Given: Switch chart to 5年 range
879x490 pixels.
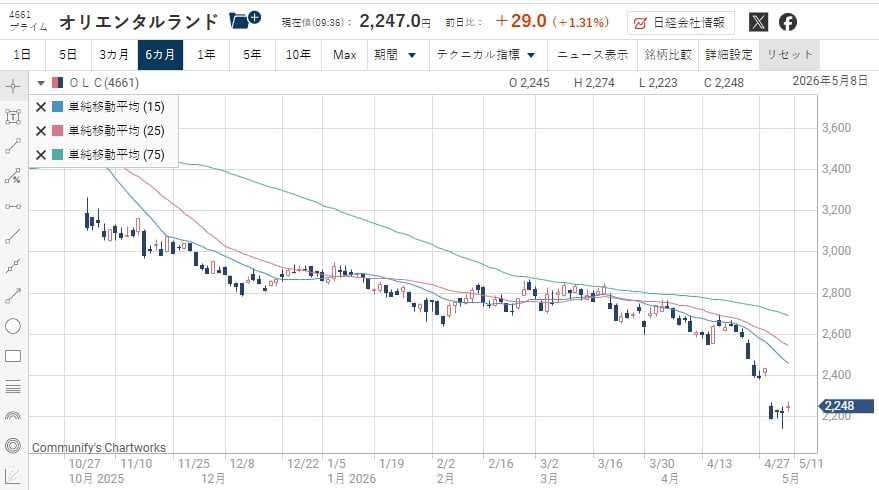Looking at the screenshot, I should click(252, 55).
